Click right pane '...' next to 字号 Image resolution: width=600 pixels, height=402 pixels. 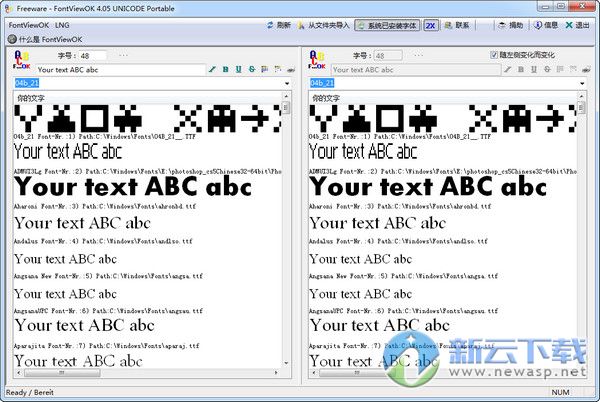coord(418,55)
